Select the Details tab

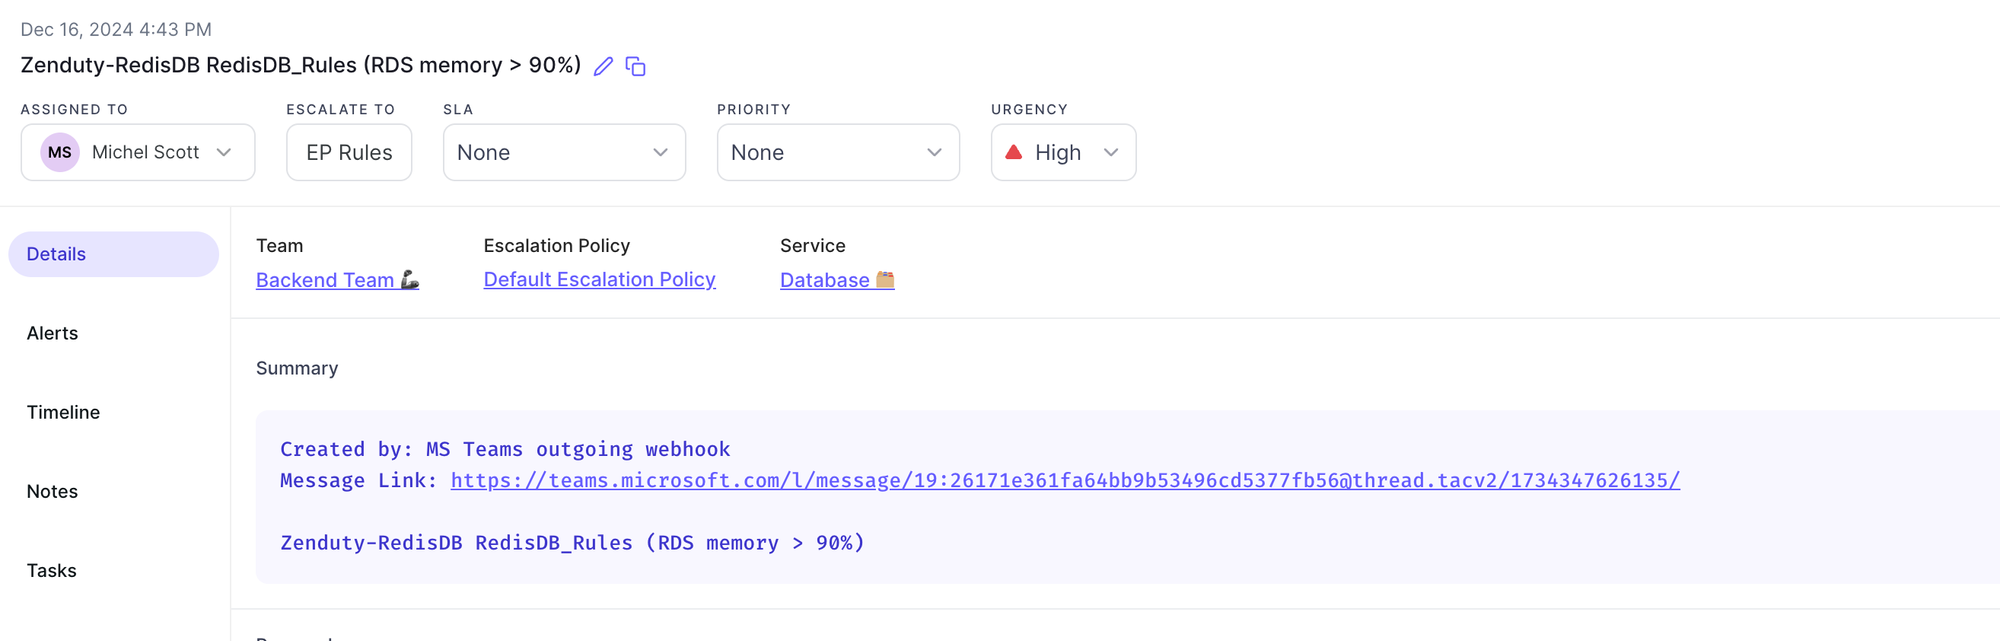(113, 254)
